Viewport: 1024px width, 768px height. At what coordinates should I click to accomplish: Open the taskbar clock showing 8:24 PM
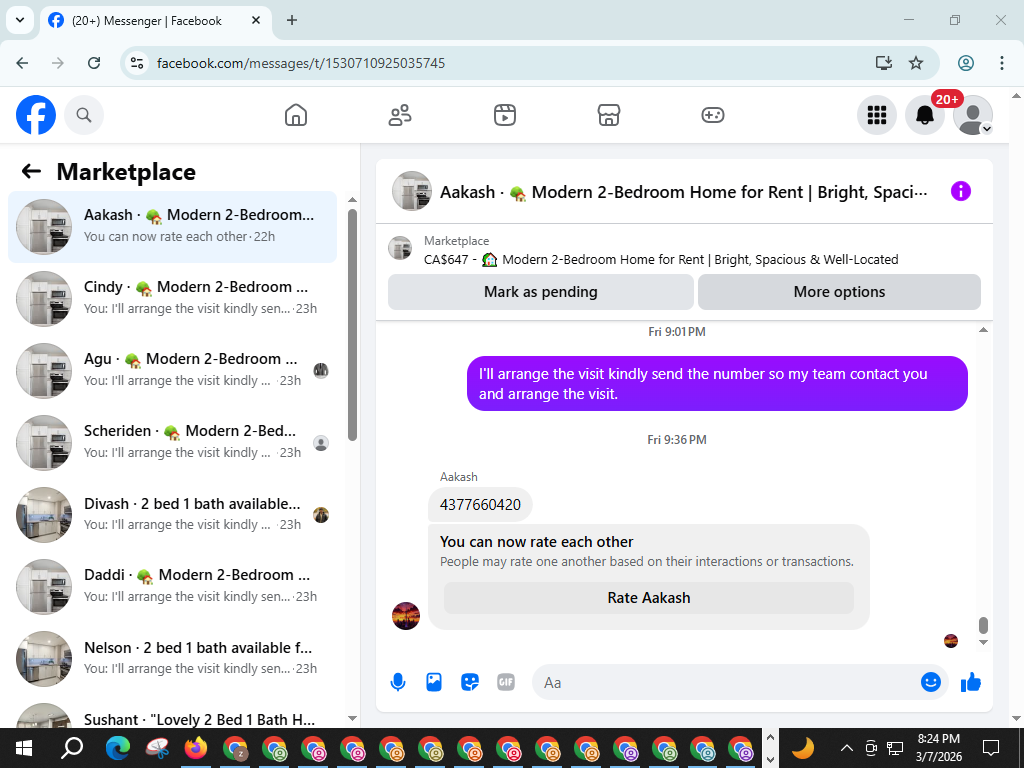tap(938, 748)
